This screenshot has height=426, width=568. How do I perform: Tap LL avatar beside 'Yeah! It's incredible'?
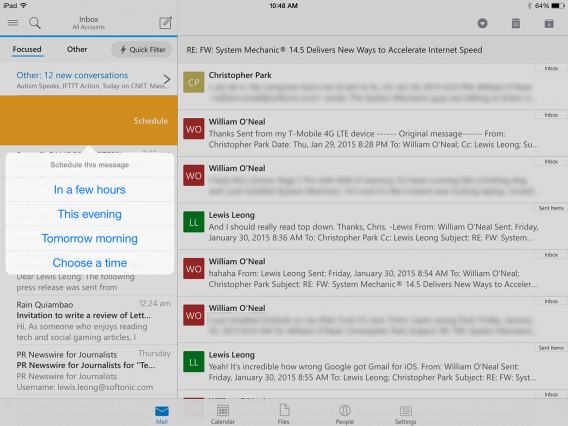[193, 362]
